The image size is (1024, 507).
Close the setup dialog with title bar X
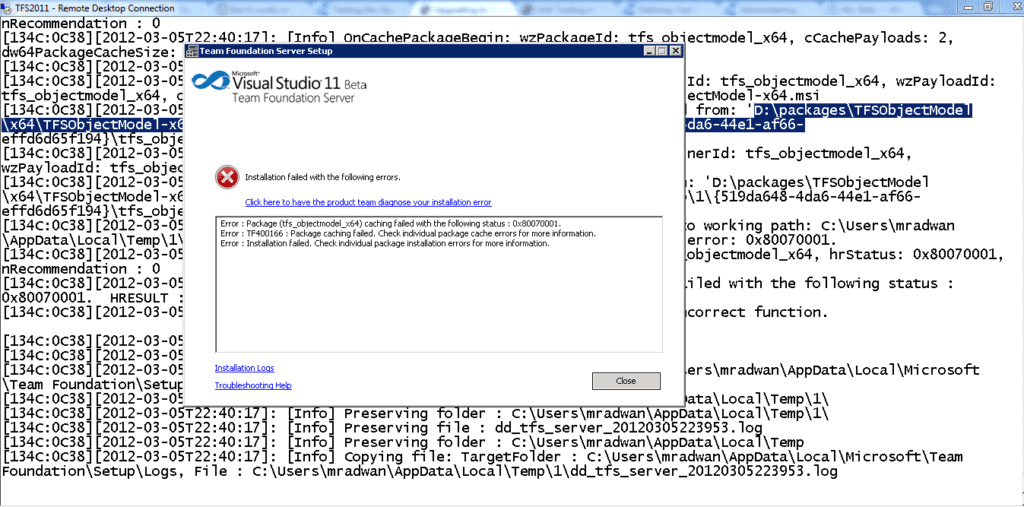tap(675, 51)
